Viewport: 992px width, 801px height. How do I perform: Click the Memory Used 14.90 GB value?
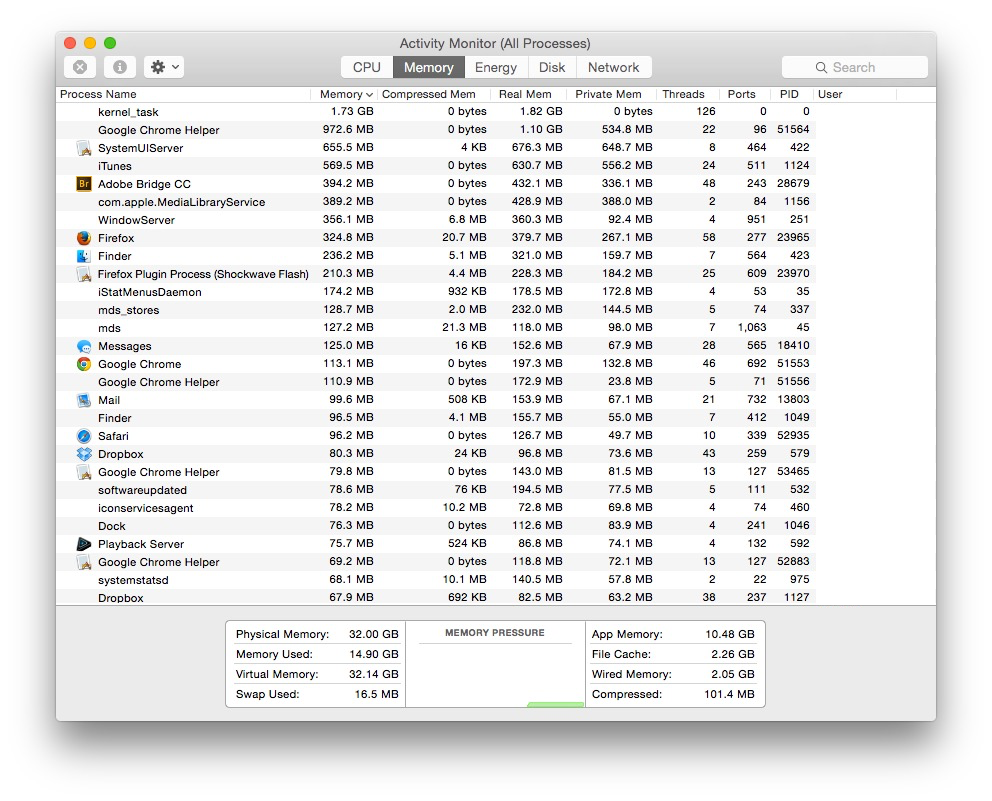(x=373, y=654)
